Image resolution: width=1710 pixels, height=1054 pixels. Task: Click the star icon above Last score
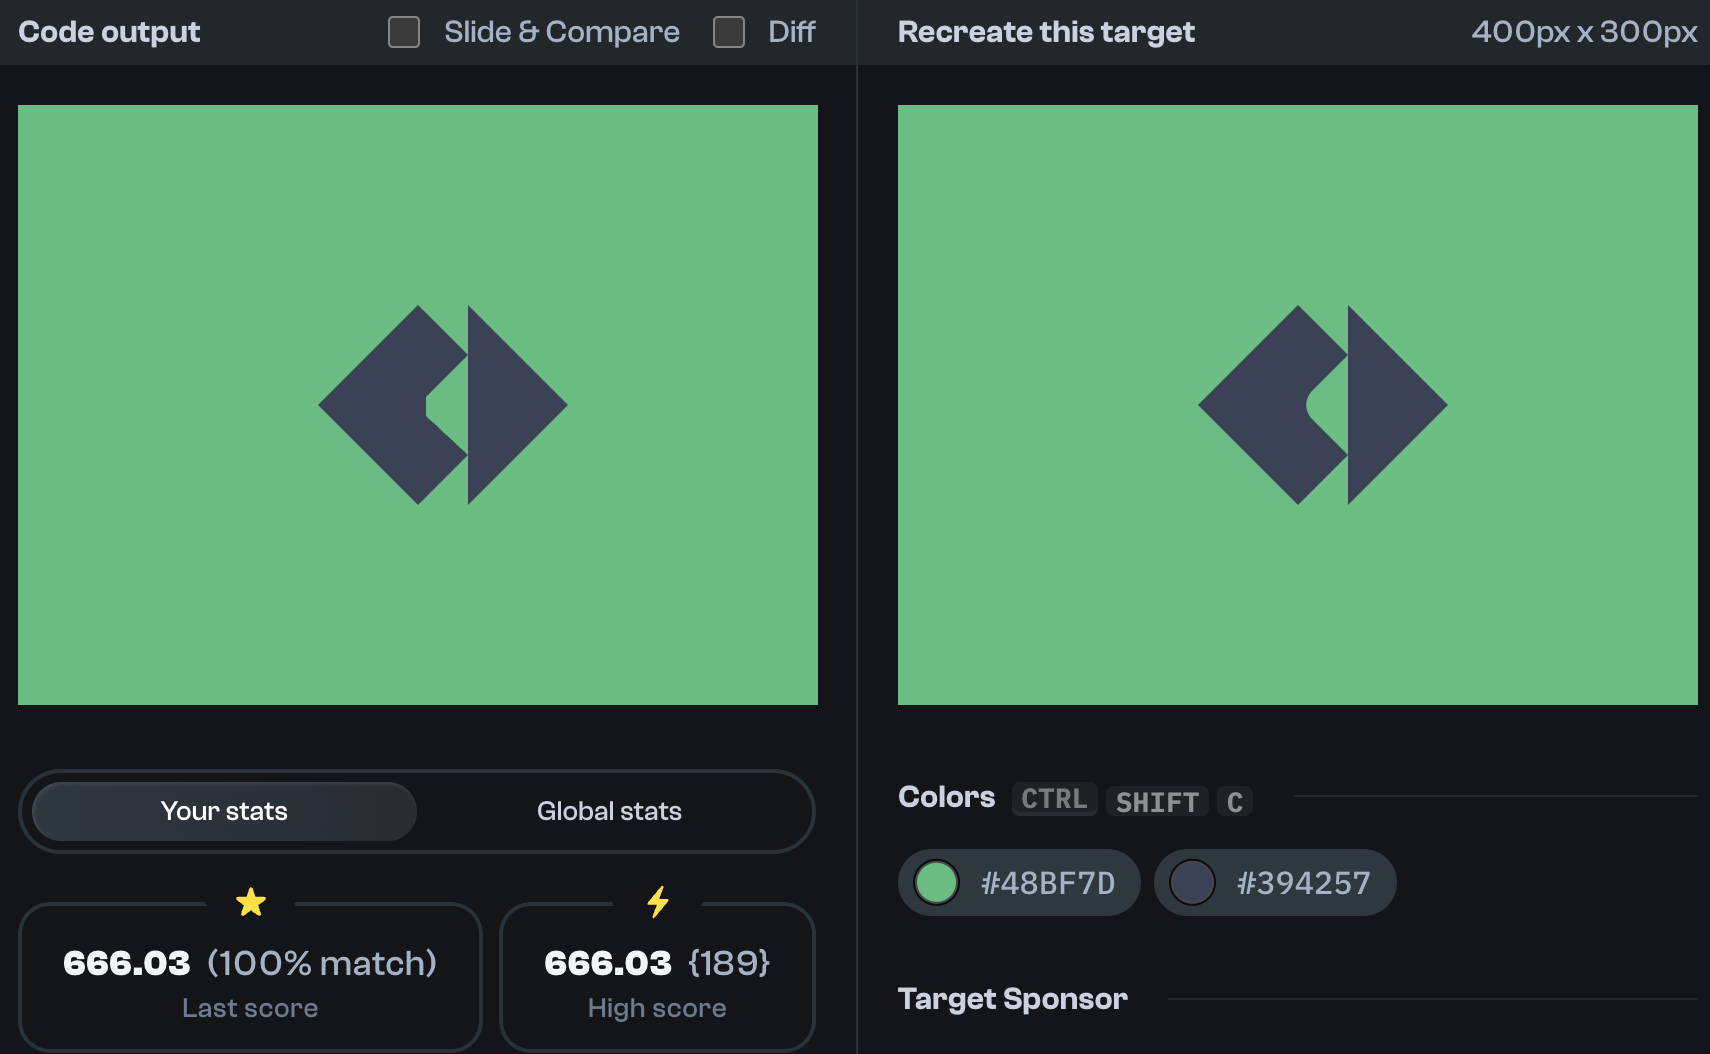click(251, 901)
